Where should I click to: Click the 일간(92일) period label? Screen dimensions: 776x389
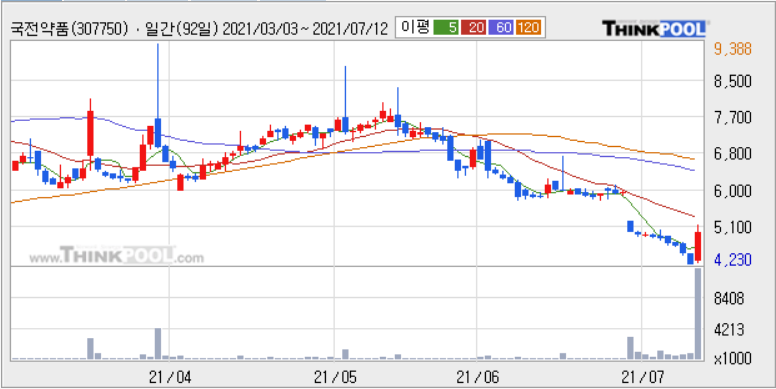coord(180,29)
